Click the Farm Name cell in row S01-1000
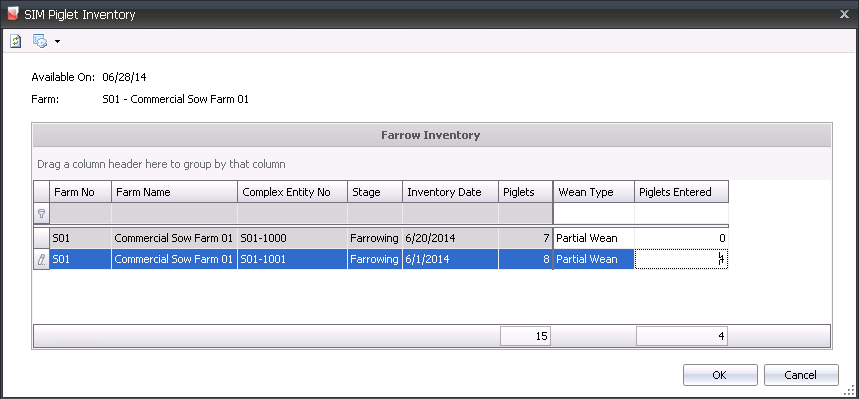Image resolution: width=859 pixels, height=399 pixels. click(x=175, y=238)
